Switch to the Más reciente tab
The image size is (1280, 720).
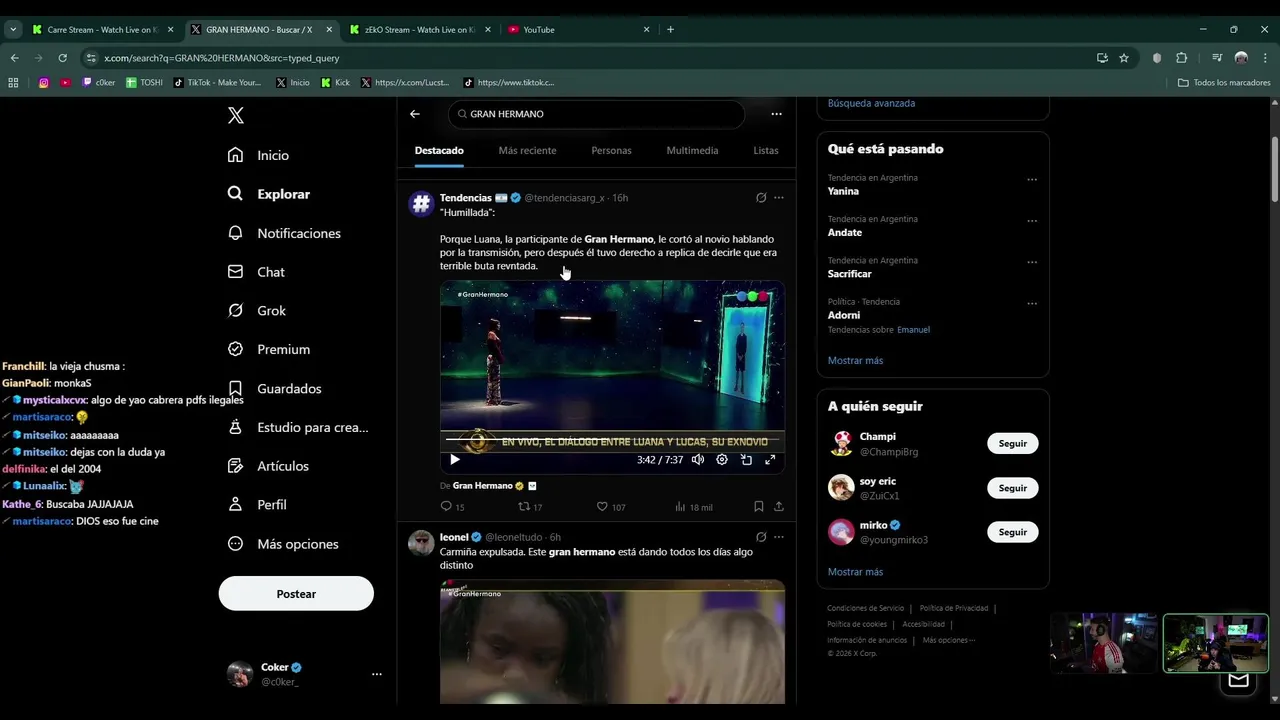[x=527, y=151]
